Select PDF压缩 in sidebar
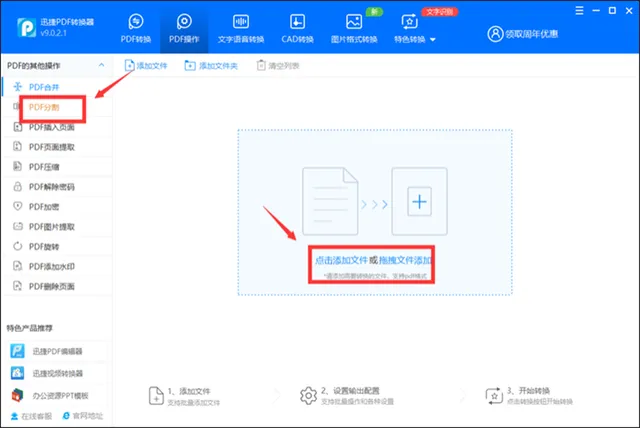Viewport: 640px width, 428px height. click(x=57, y=167)
